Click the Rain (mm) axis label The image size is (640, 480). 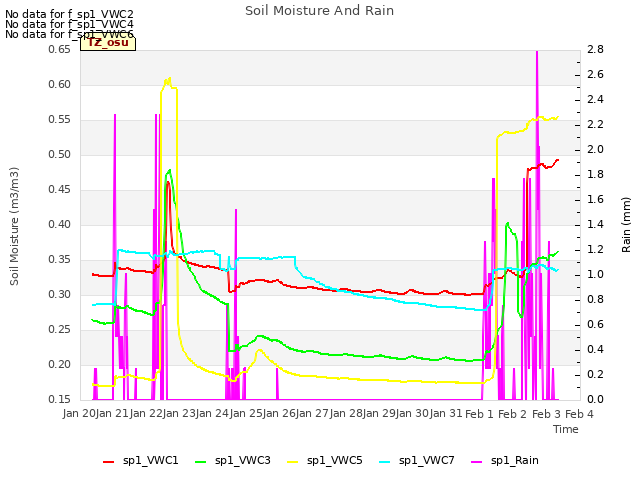(x=626, y=225)
